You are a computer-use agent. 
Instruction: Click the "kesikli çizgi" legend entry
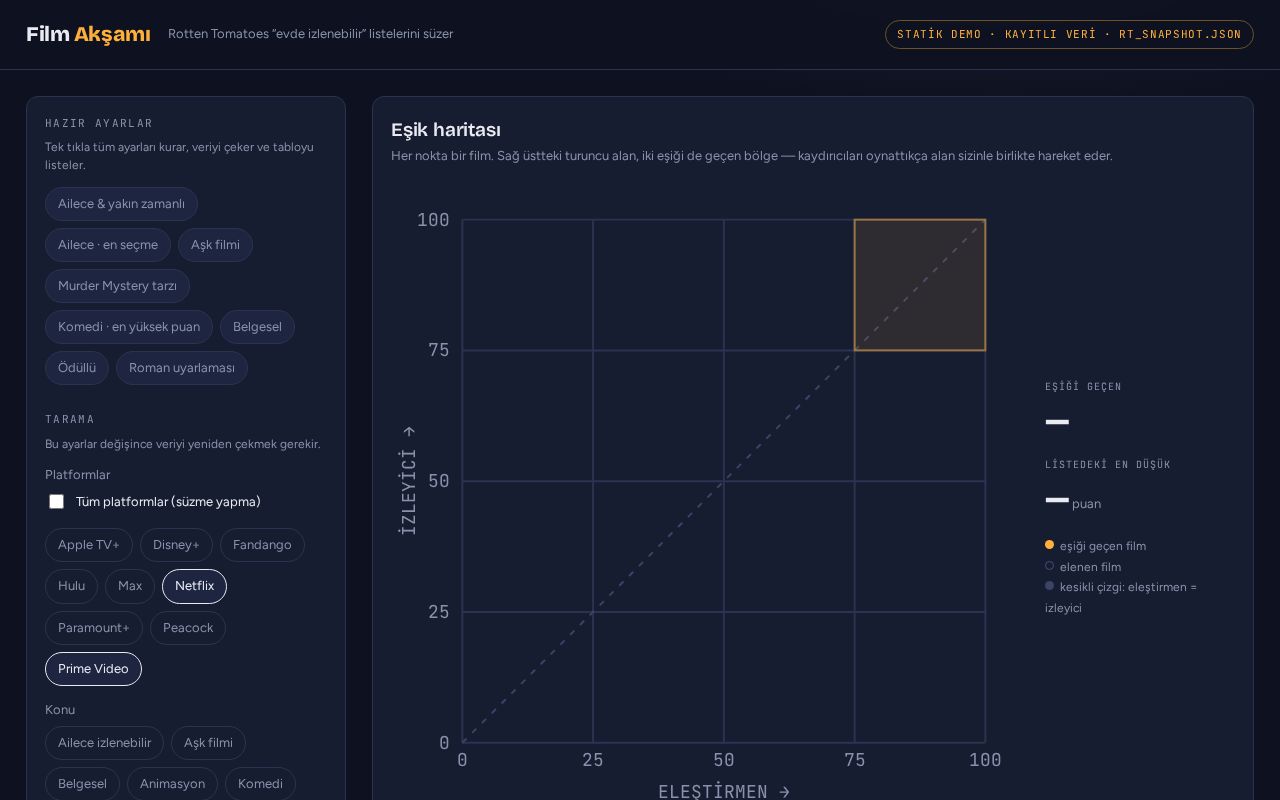click(1121, 597)
